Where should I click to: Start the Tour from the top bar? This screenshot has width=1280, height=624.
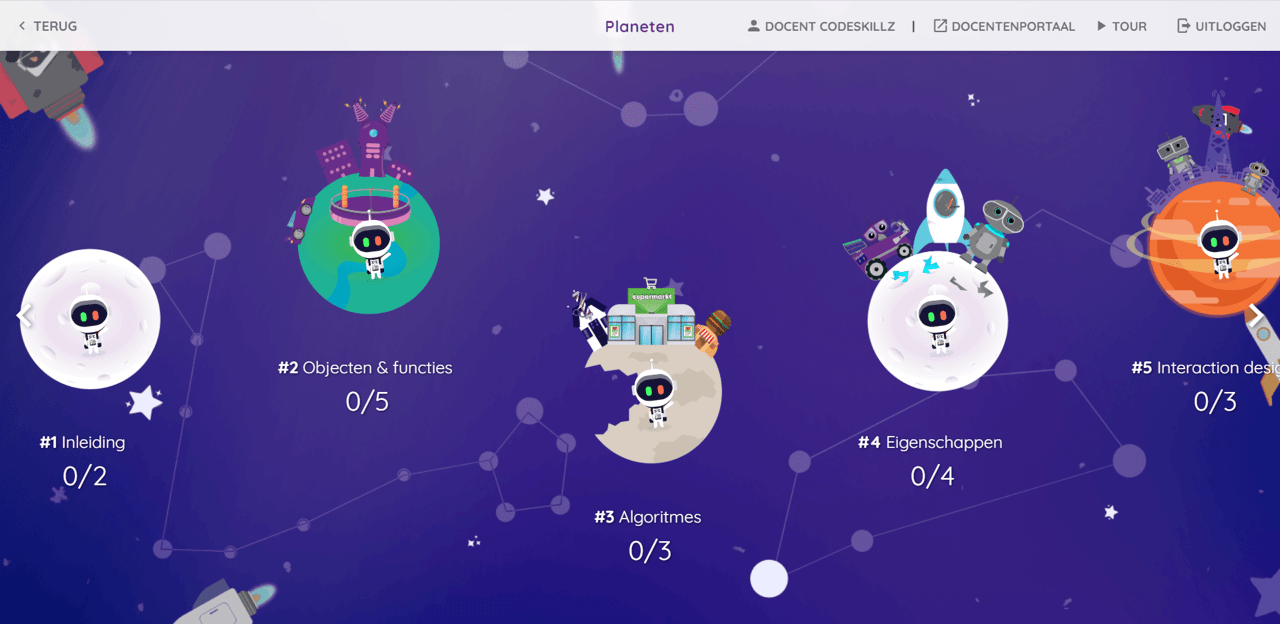pyautogui.click(x=1121, y=26)
